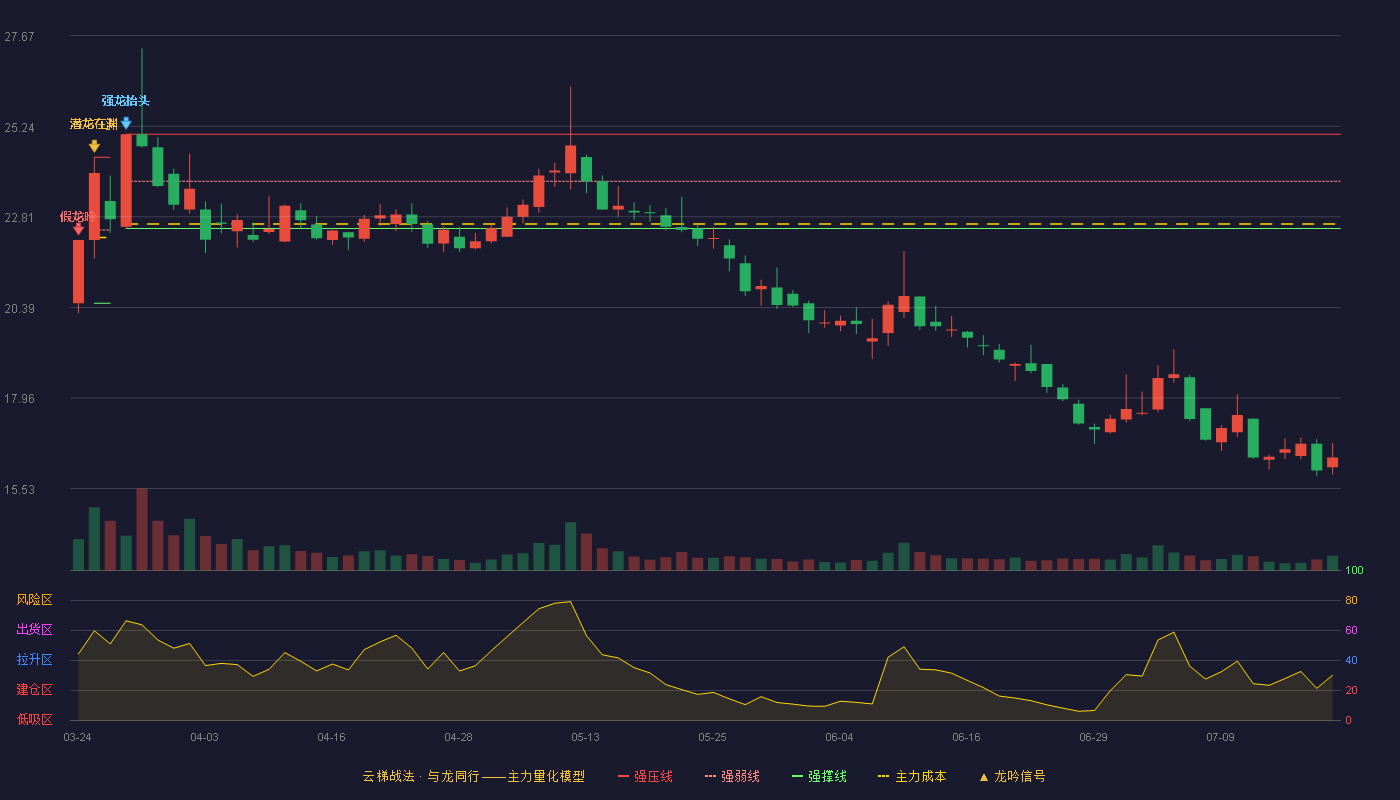Click the 风险区 zone label
The image size is (1400, 800).
34,600
